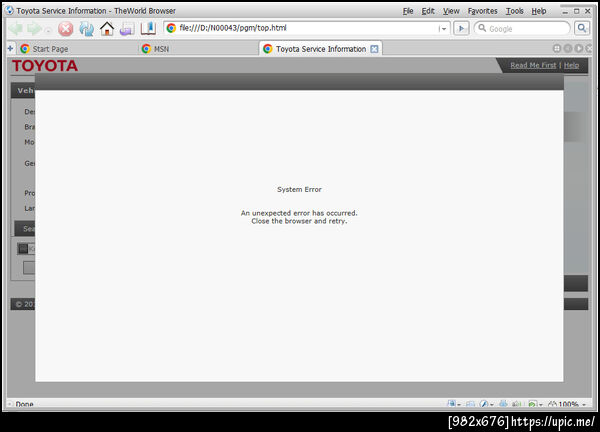Switch to the MSN tab
The image size is (600, 432).
pos(197,49)
